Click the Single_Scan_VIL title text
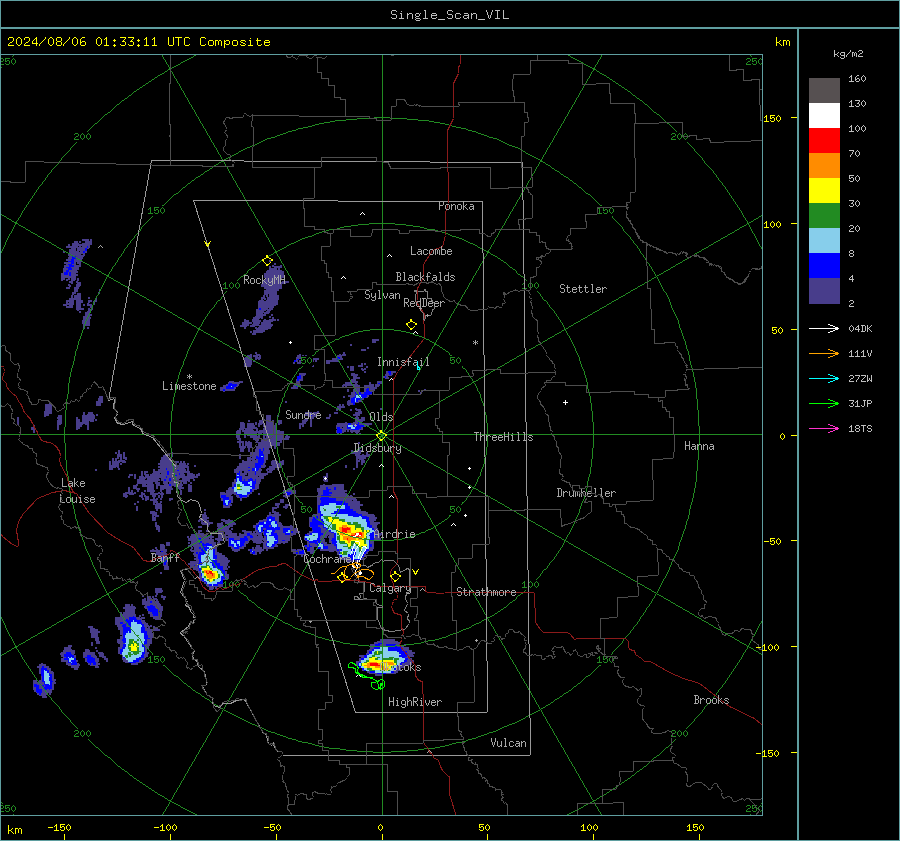 [449, 15]
